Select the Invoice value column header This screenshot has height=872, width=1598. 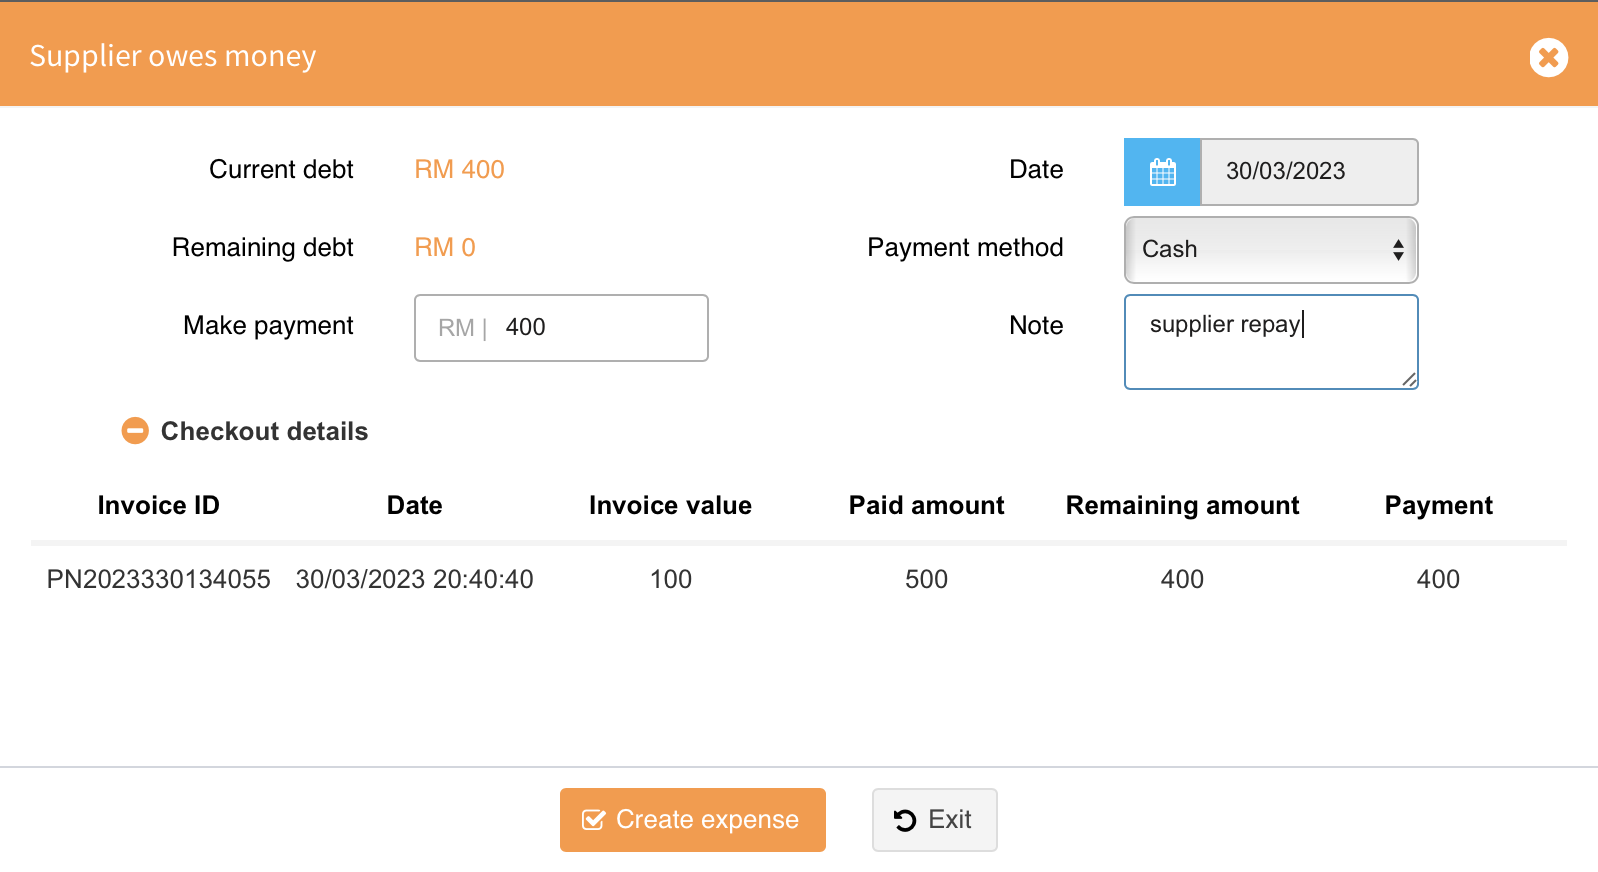click(670, 506)
